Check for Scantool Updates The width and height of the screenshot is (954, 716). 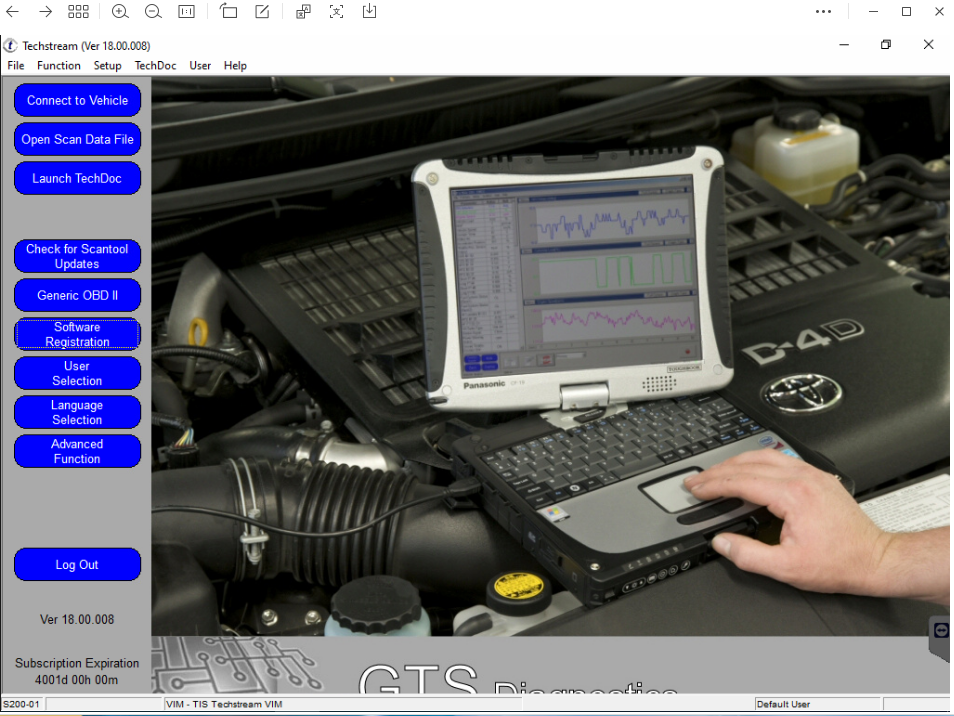point(77,256)
